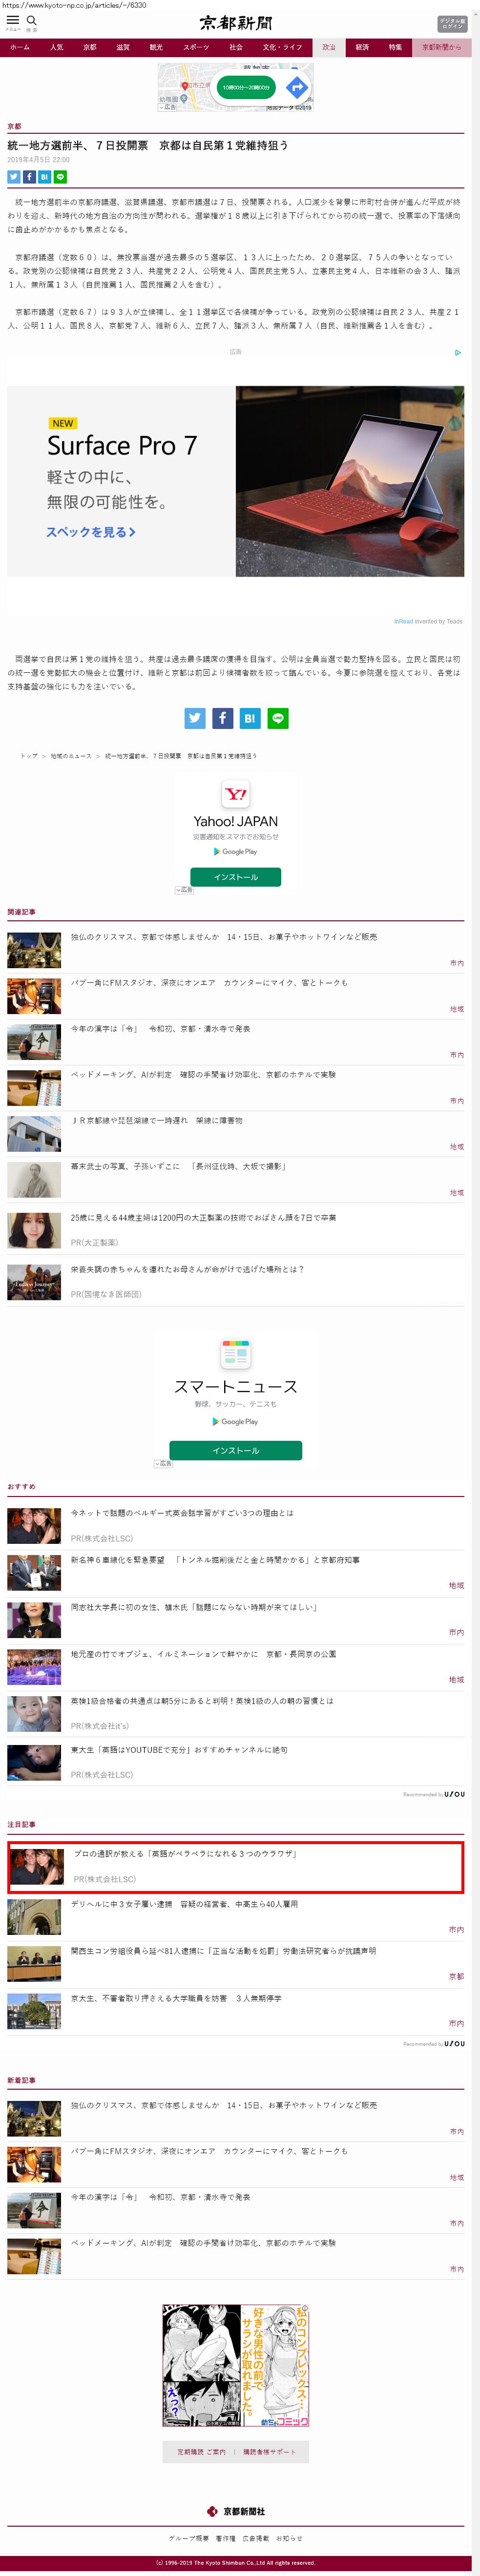This screenshot has width=480, height=2576.
Task: Share via large Facebook icon below article
Action: (x=222, y=718)
